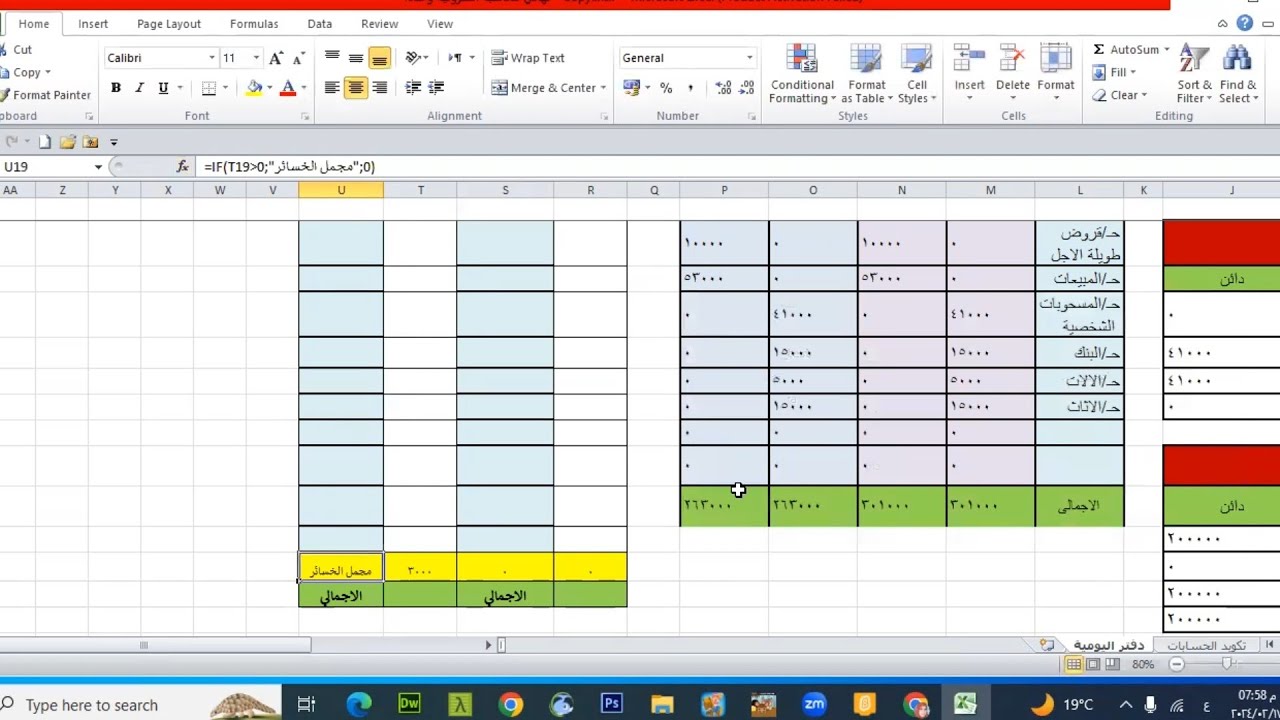Image resolution: width=1280 pixels, height=720 pixels.
Task: Click Merge & Center button
Action: coord(545,88)
